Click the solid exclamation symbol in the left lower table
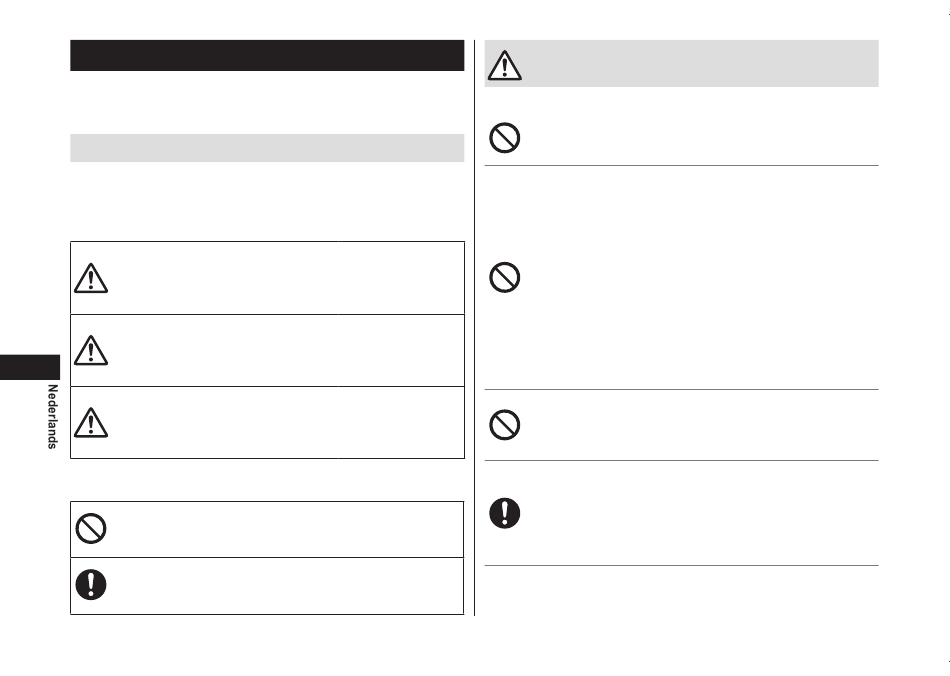Image resolution: width=950 pixels, height=676 pixels. pyautogui.click(x=91, y=585)
